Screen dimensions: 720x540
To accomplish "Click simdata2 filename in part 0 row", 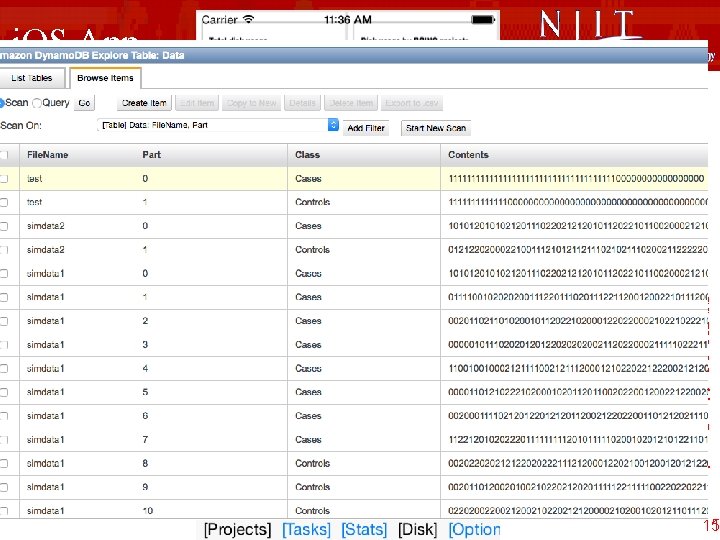I will point(45,226).
